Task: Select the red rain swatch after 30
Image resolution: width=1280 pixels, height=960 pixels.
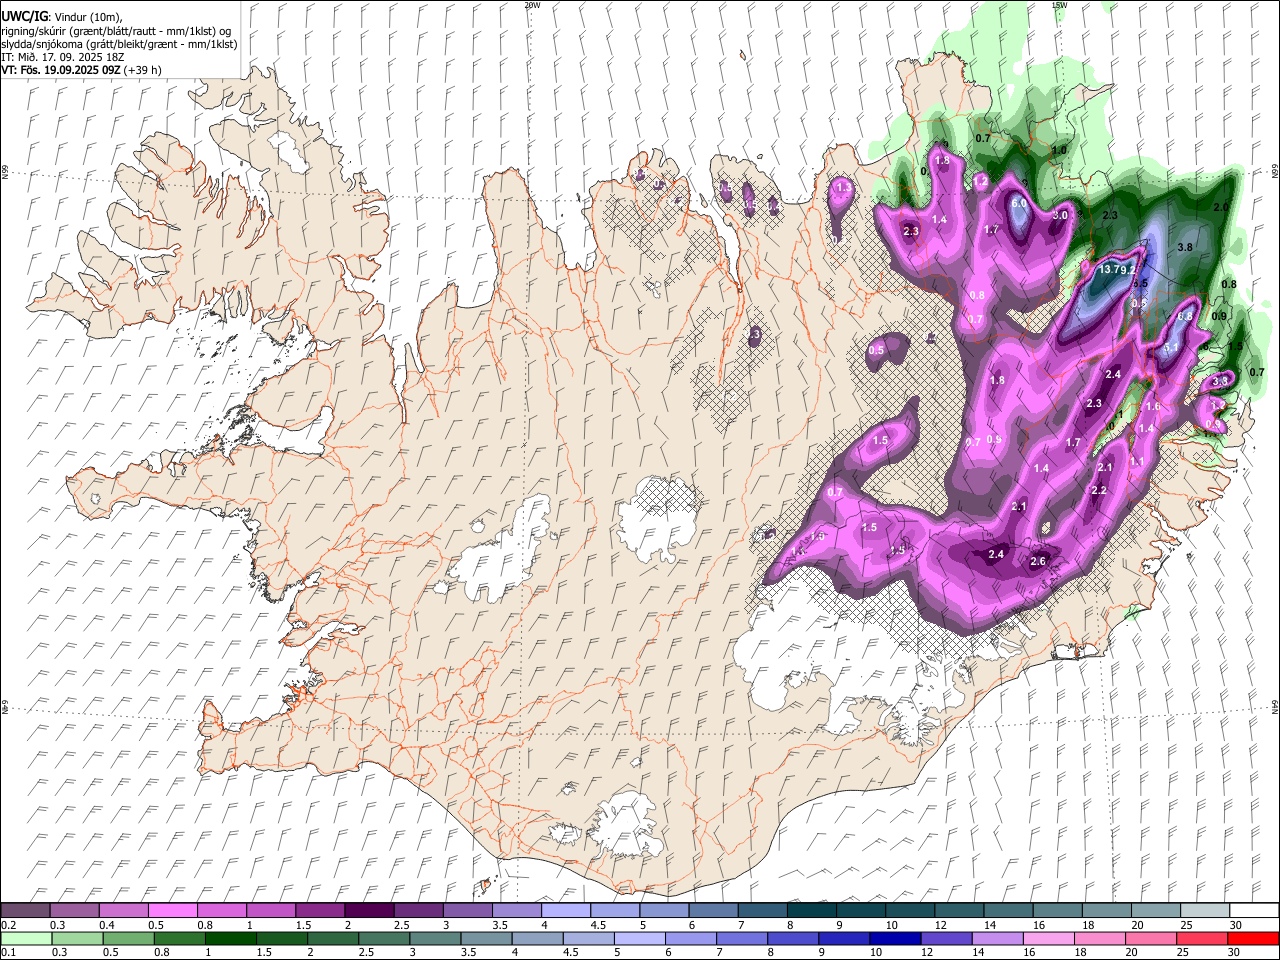Action: 1254,938
